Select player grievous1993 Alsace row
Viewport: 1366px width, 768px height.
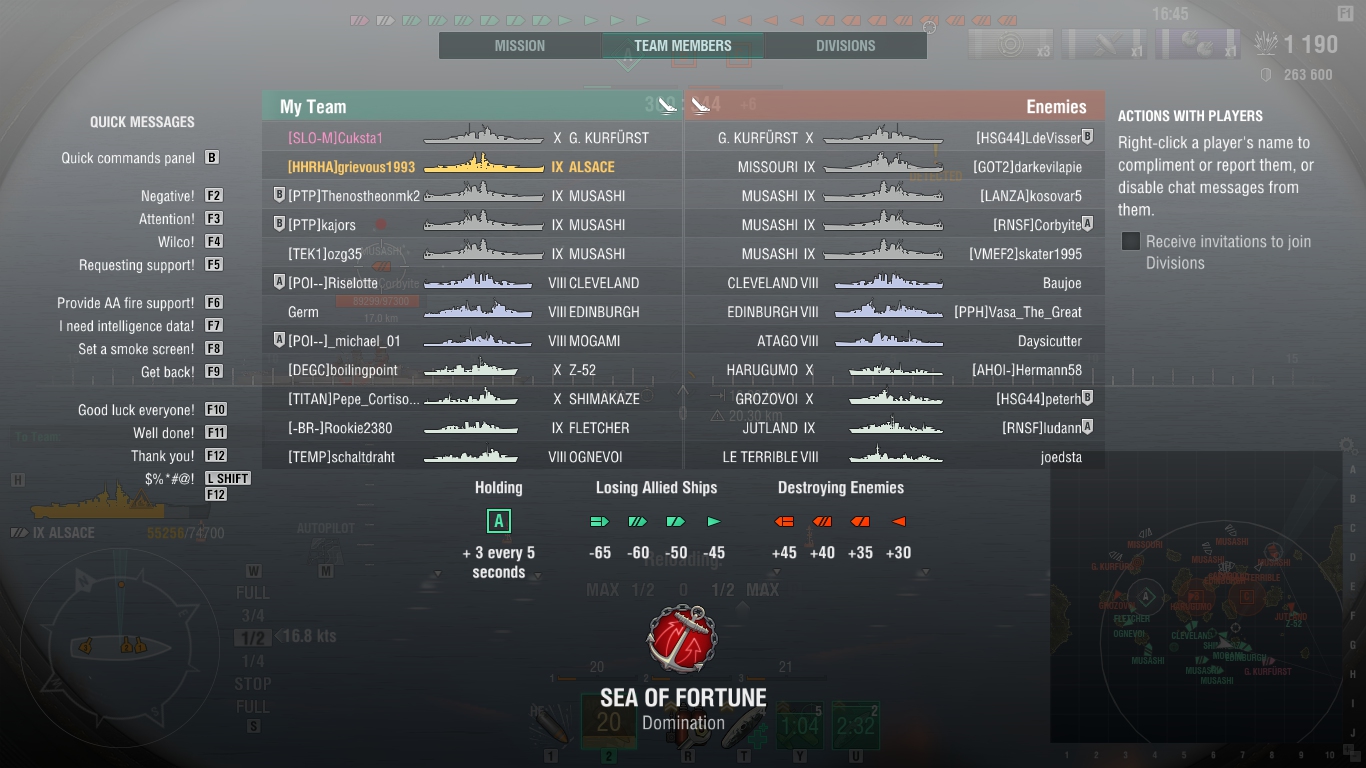(471, 167)
